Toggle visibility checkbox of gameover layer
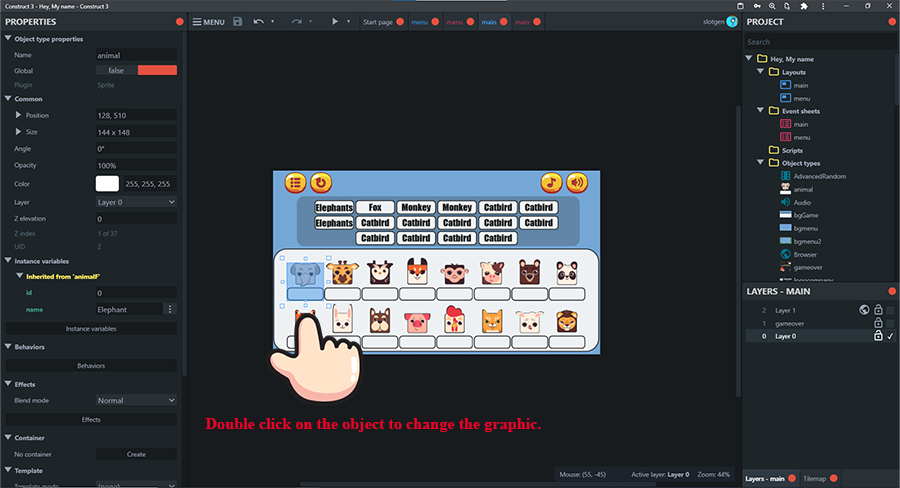Image resolution: width=900 pixels, height=488 pixels. point(890,323)
